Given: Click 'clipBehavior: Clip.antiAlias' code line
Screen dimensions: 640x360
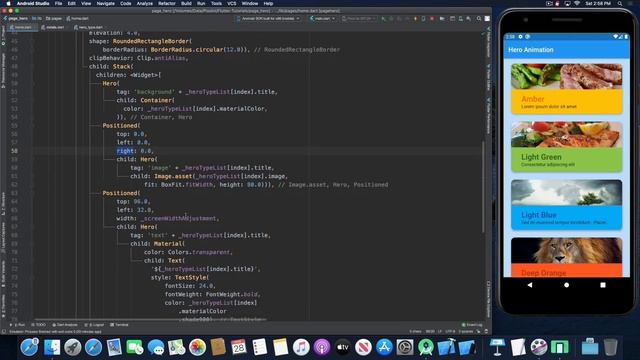Looking at the screenshot, I should [x=139, y=58].
